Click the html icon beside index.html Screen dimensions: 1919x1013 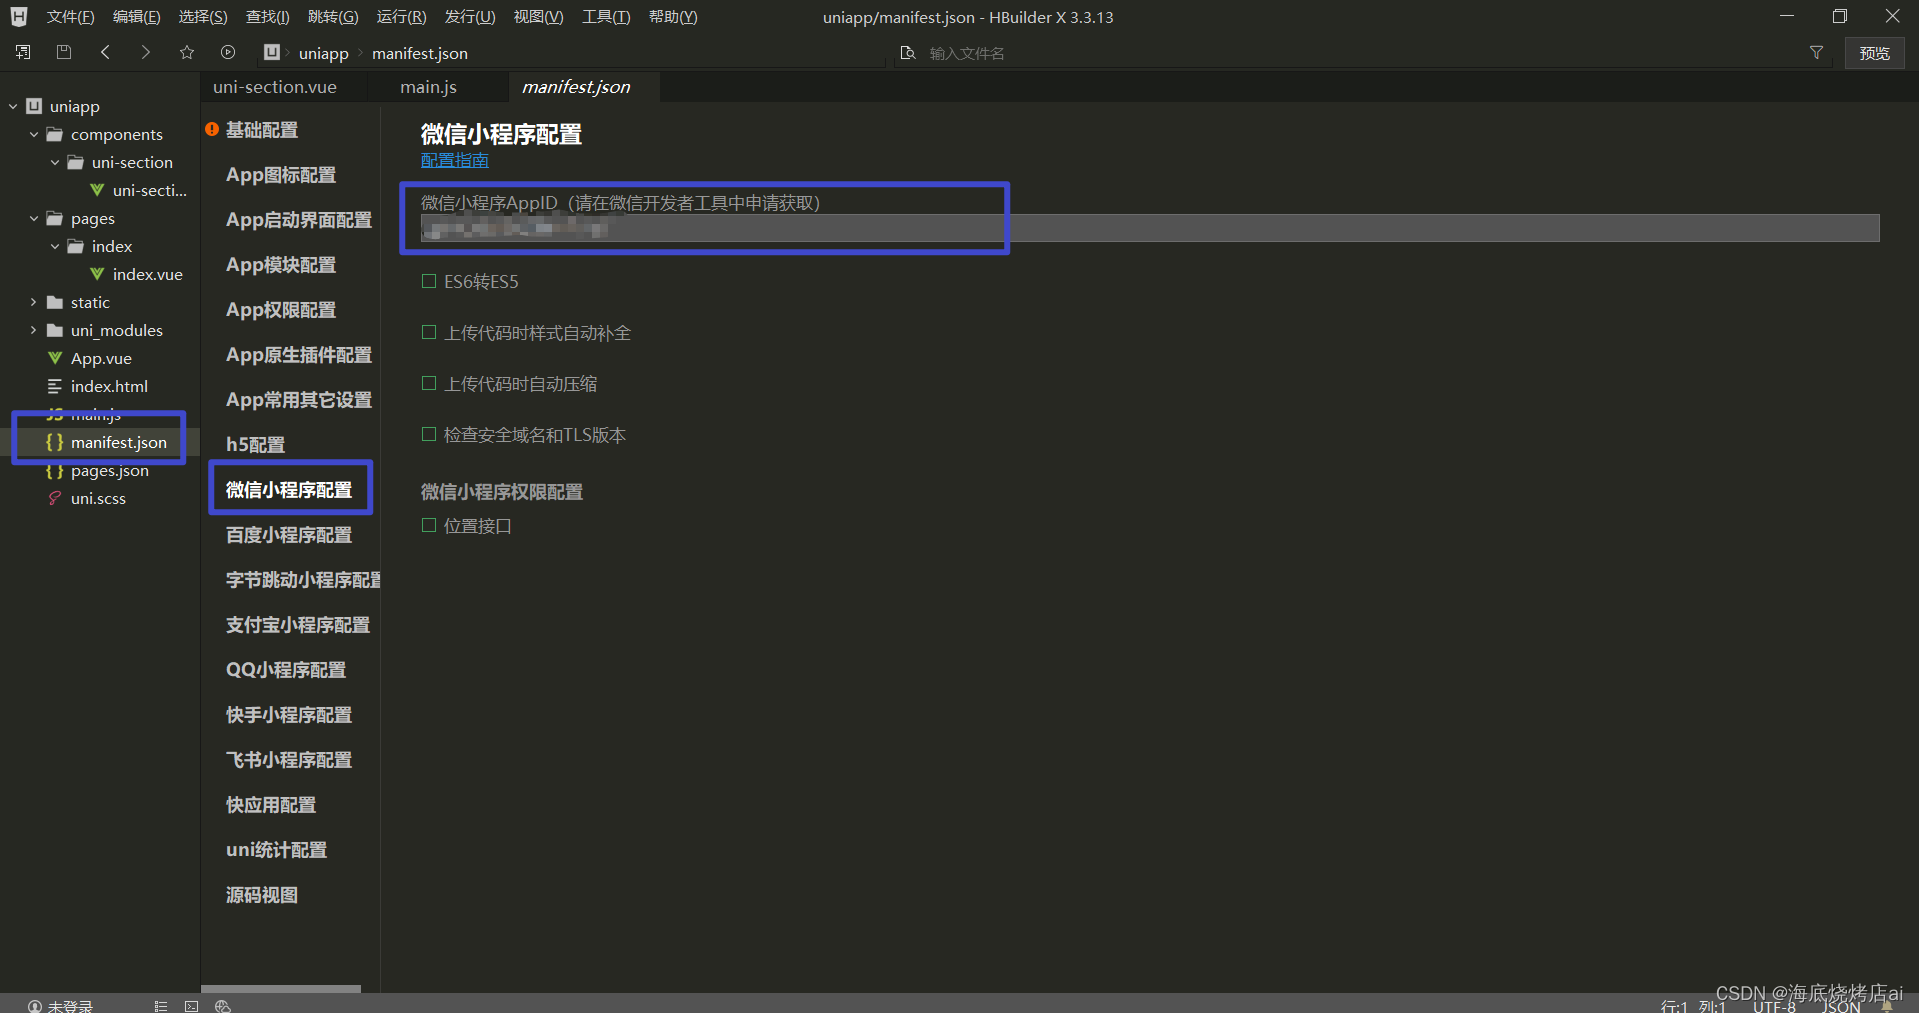[55, 386]
